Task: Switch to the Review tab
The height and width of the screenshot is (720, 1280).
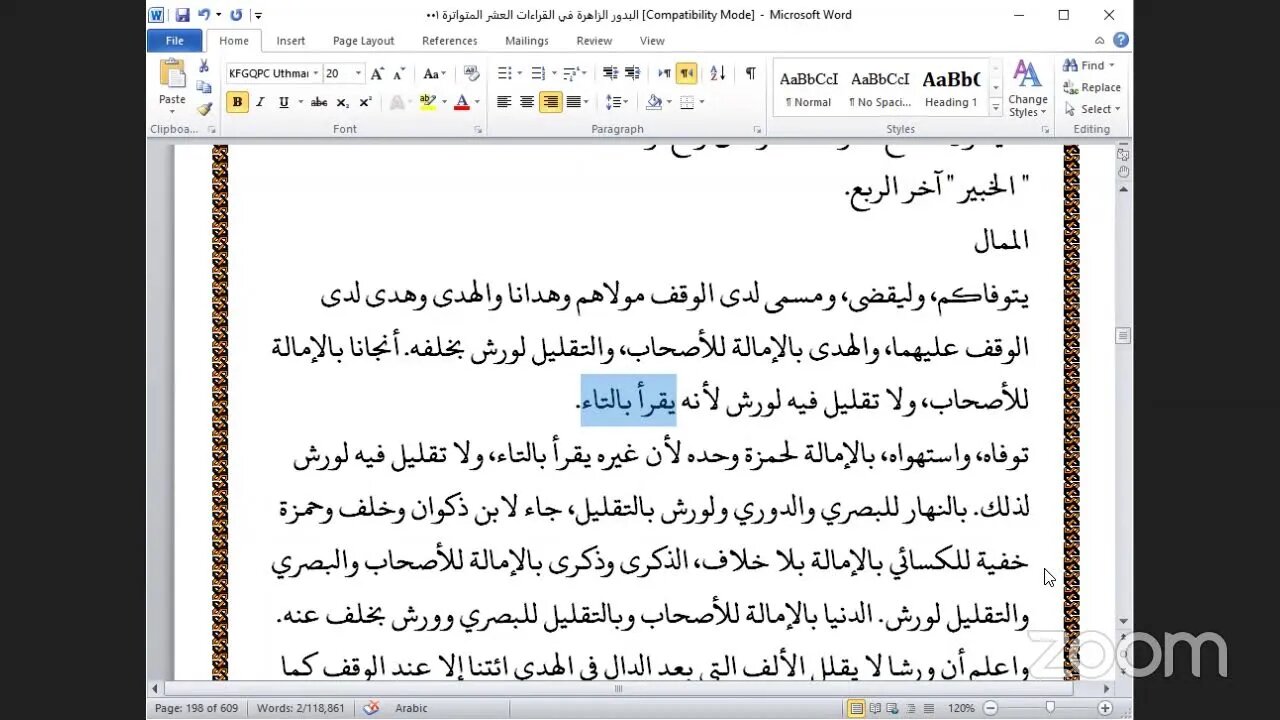Action: 594,41
